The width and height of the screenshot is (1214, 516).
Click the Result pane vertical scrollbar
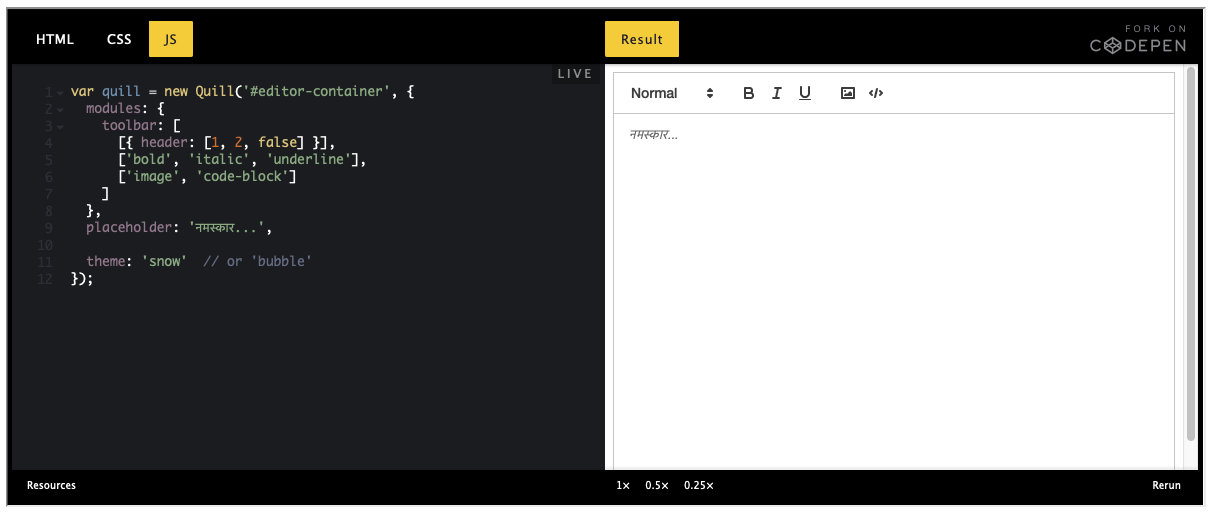[1190, 255]
